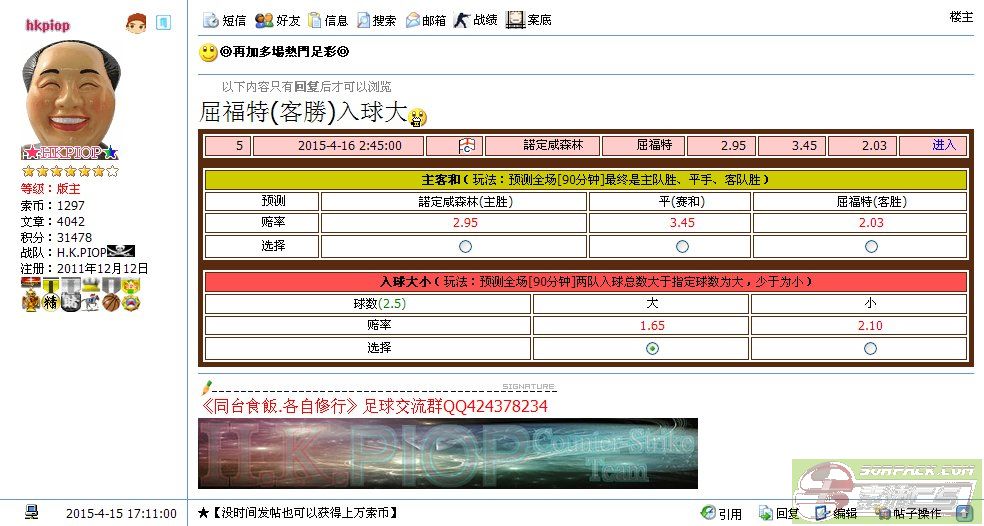Open the 案底 case record icon
This screenshot has height=526, width=984.
coord(515,19)
